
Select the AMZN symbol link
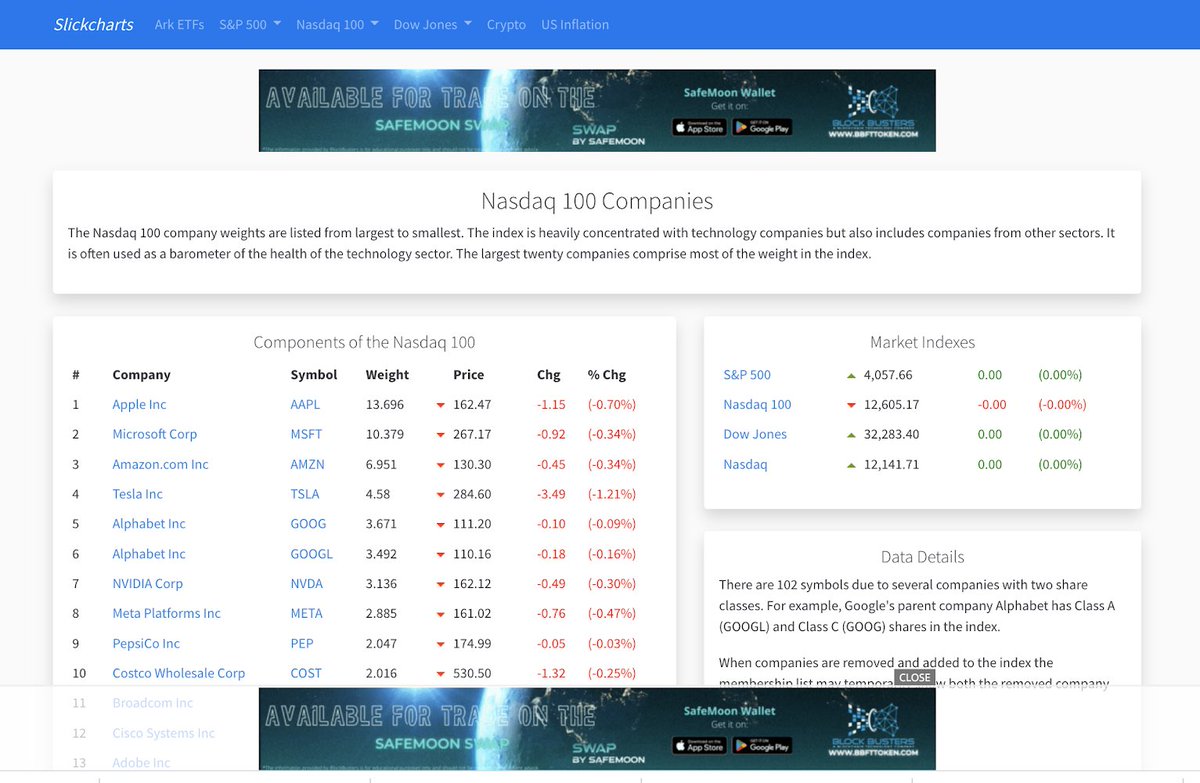coord(307,464)
